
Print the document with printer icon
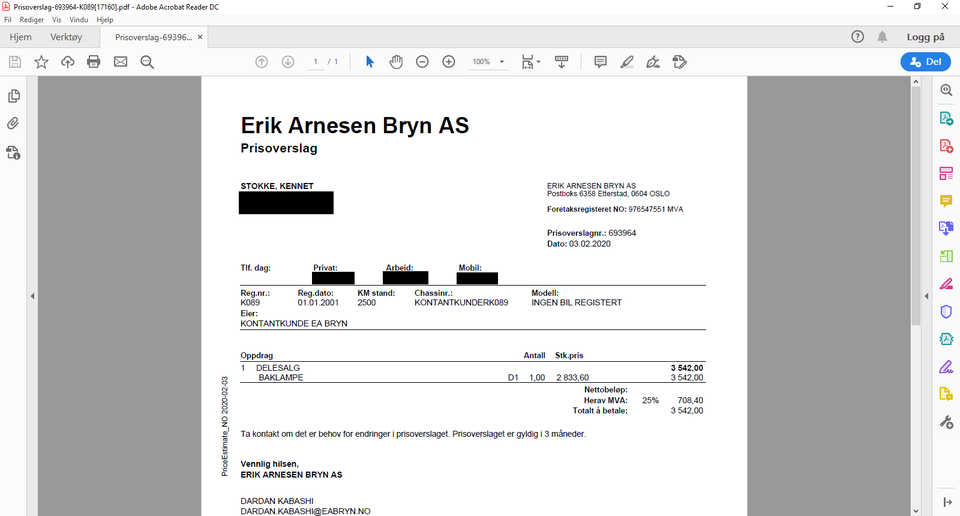tap(94, 62)
